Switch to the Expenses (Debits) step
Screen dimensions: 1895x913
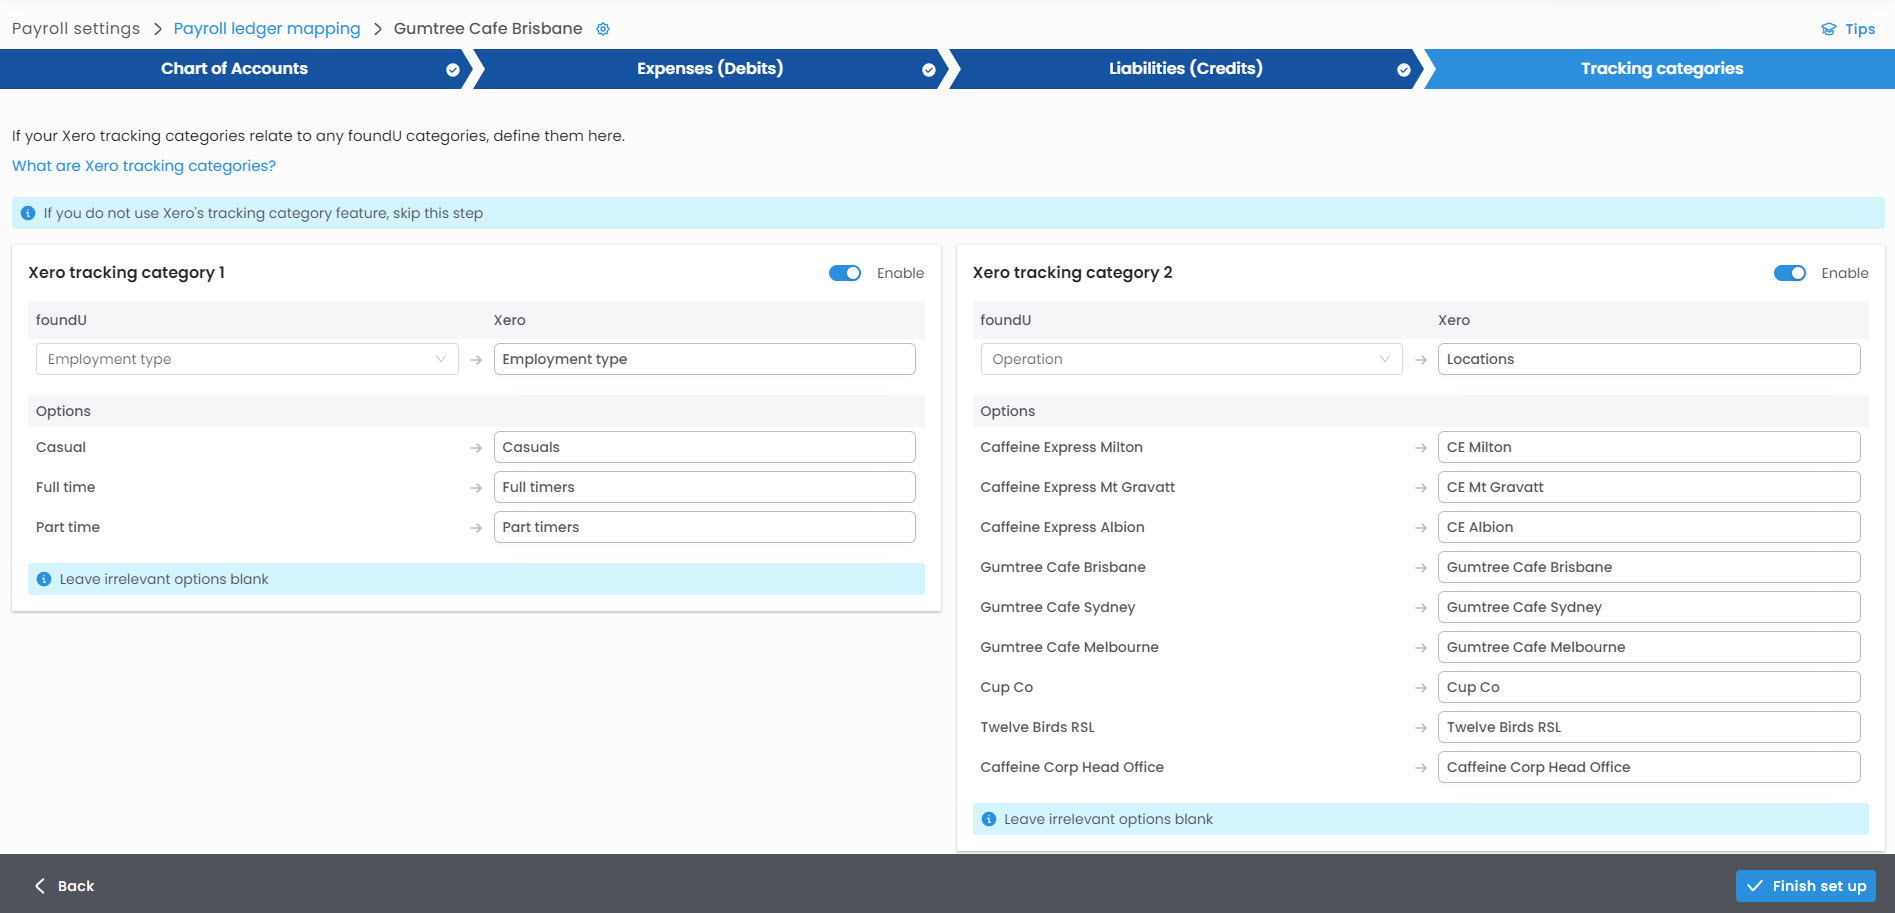709,69
